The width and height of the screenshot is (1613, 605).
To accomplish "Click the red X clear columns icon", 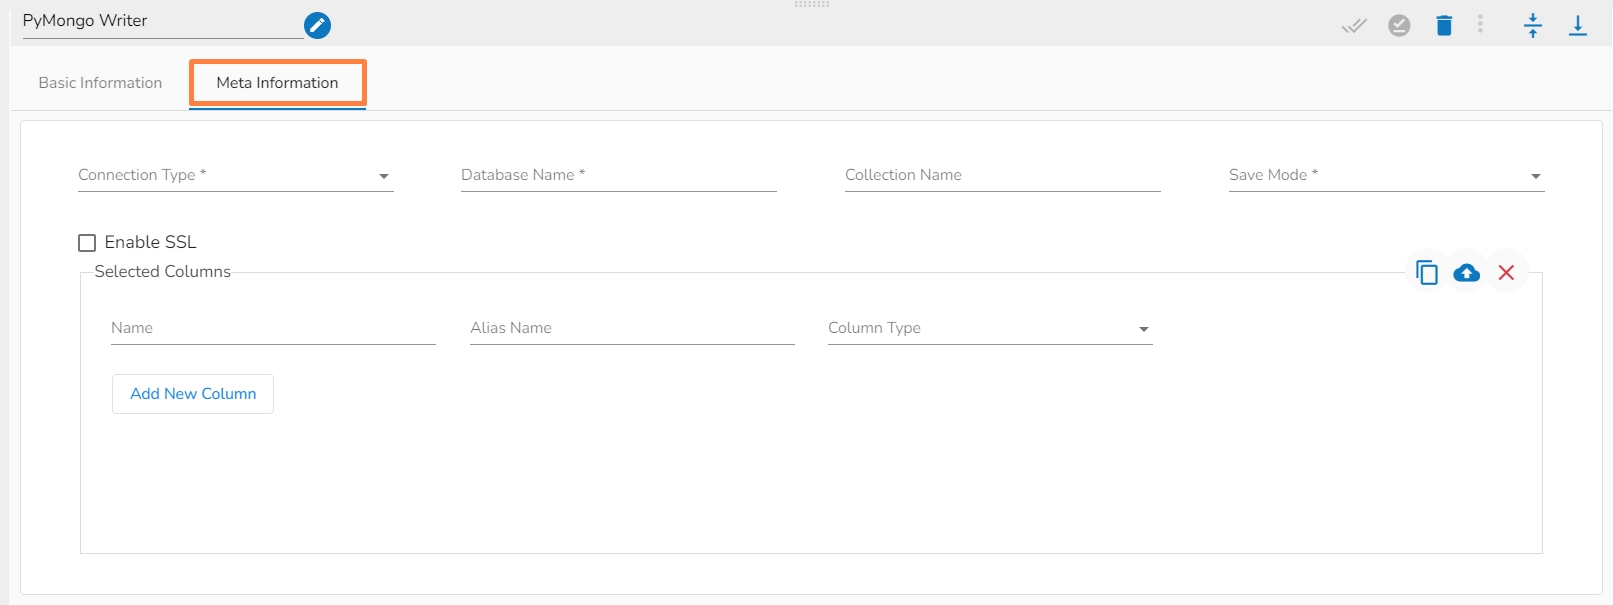I will tap(1506, 272).
